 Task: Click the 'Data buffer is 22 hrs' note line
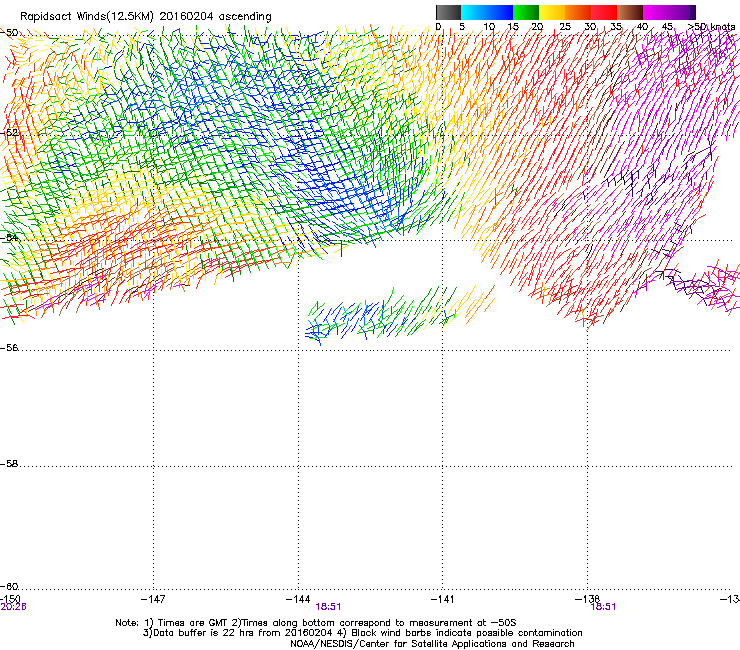pos(362,633)
